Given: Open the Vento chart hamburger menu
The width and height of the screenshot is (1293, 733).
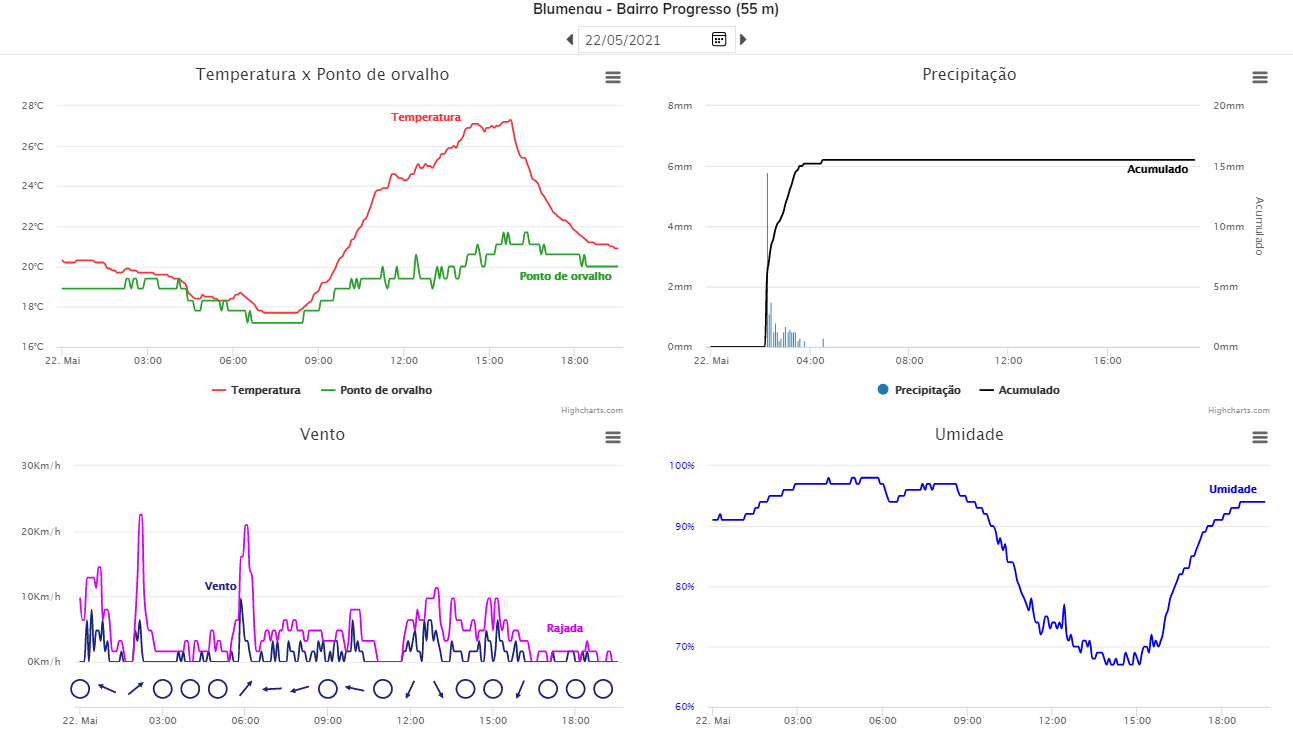Looking at the screenshot, I should [613, 437].
